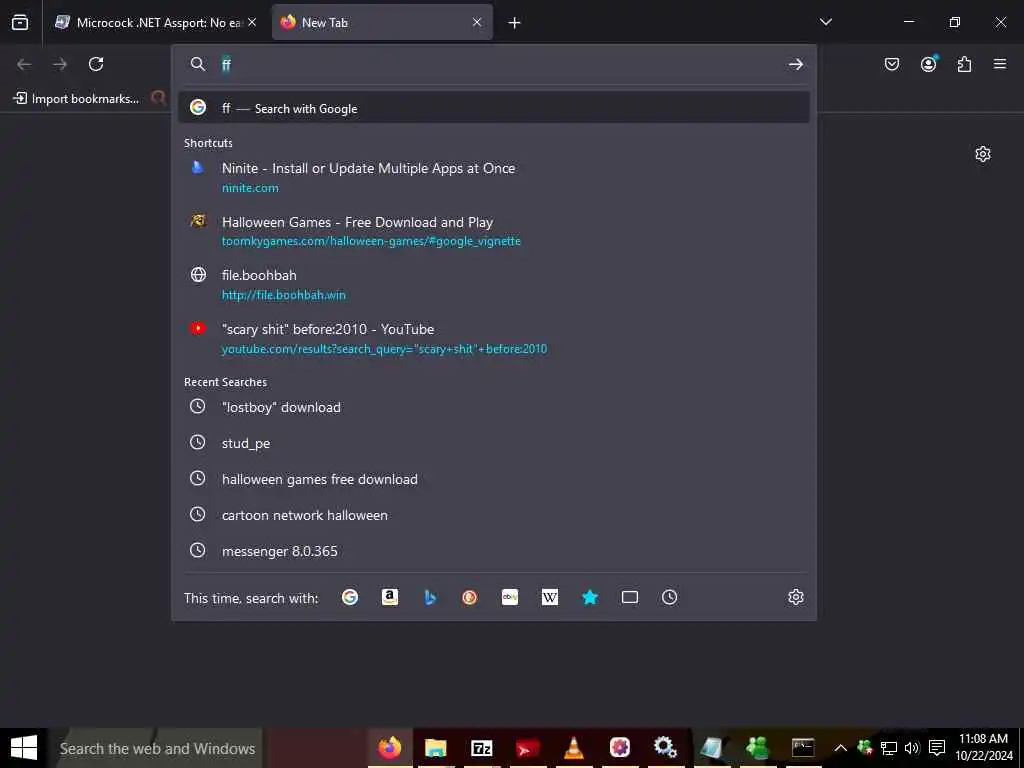Open the Ninite shortcut suggestion
Screen dimensions: 1024x768
coord(494,178)
